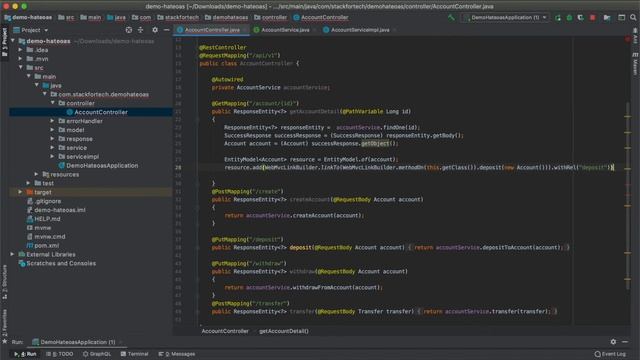
Task: Expand External Libraries node
Action: tap(12, 254)
